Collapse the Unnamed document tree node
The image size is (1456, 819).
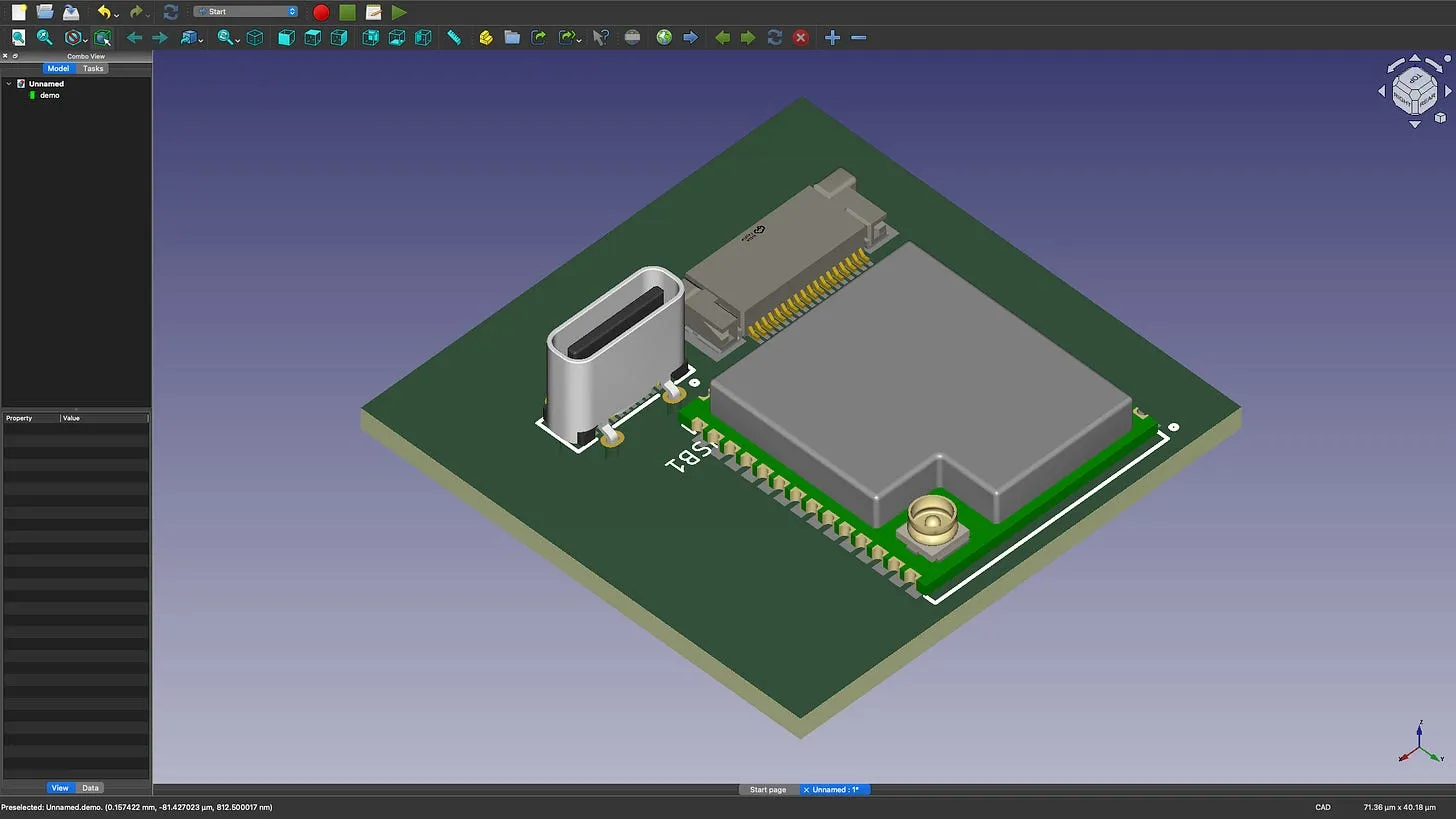(x=8, y=84)
